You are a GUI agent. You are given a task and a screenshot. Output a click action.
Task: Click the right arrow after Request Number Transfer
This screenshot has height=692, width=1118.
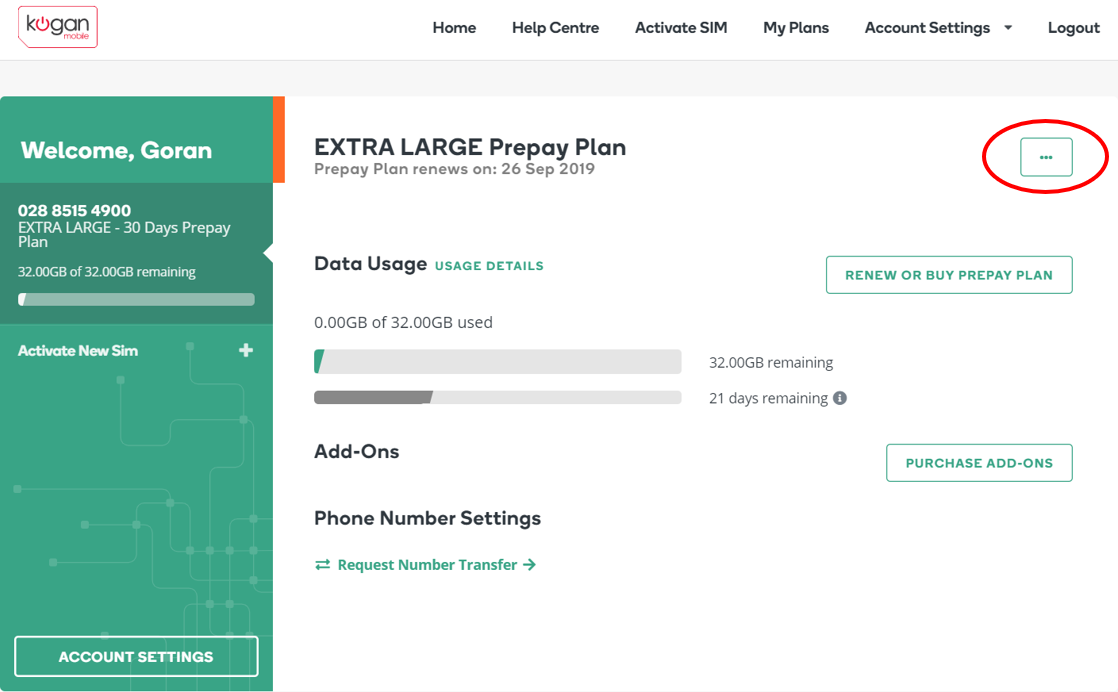point(529,564)
